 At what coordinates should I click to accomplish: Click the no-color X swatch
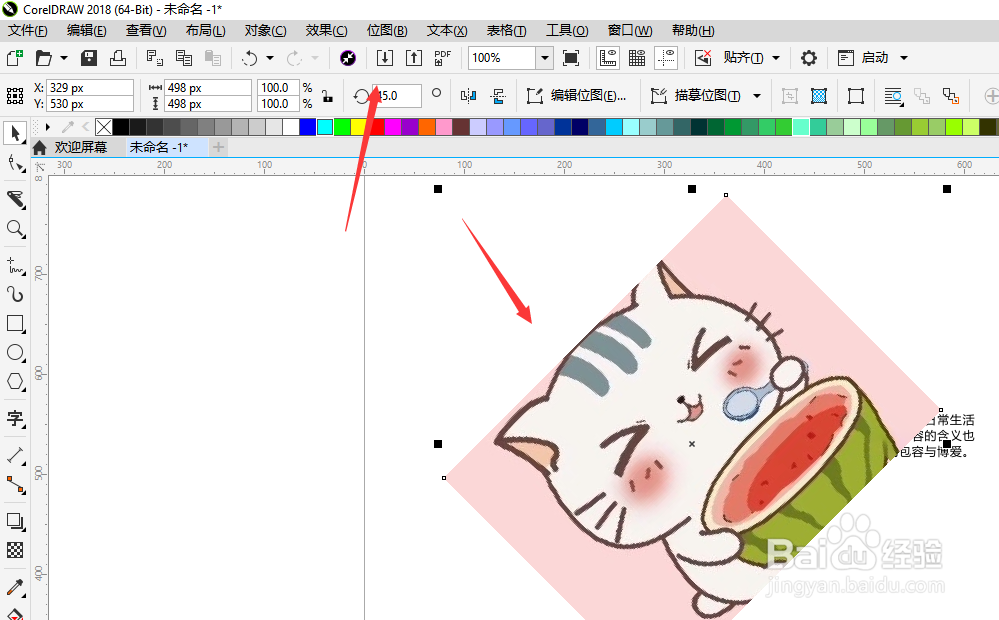tap(103, 127)
